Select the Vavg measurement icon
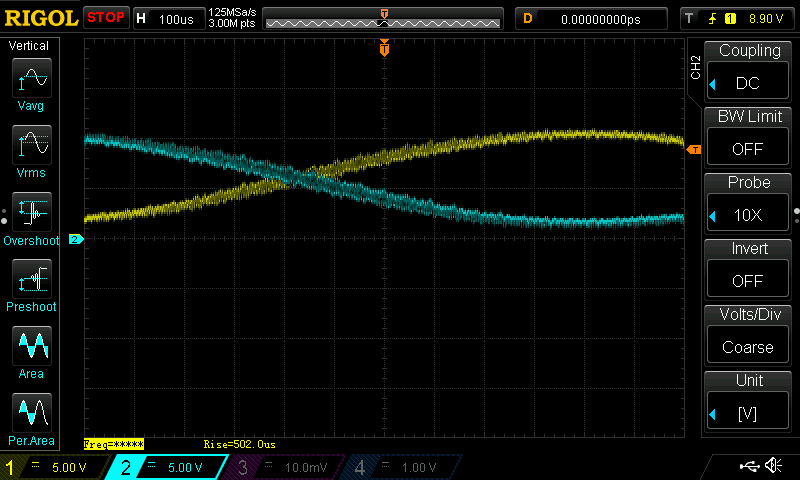Image resolution: width=800 pixels, height=480 pixels. coord(32,78)
